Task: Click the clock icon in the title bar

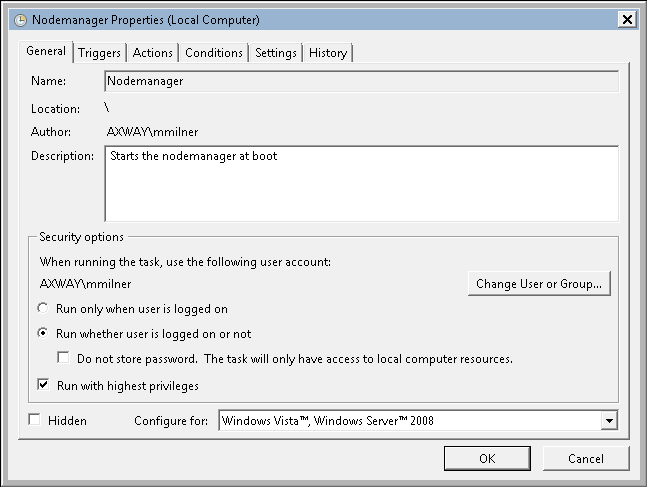Action: [19, 19]
